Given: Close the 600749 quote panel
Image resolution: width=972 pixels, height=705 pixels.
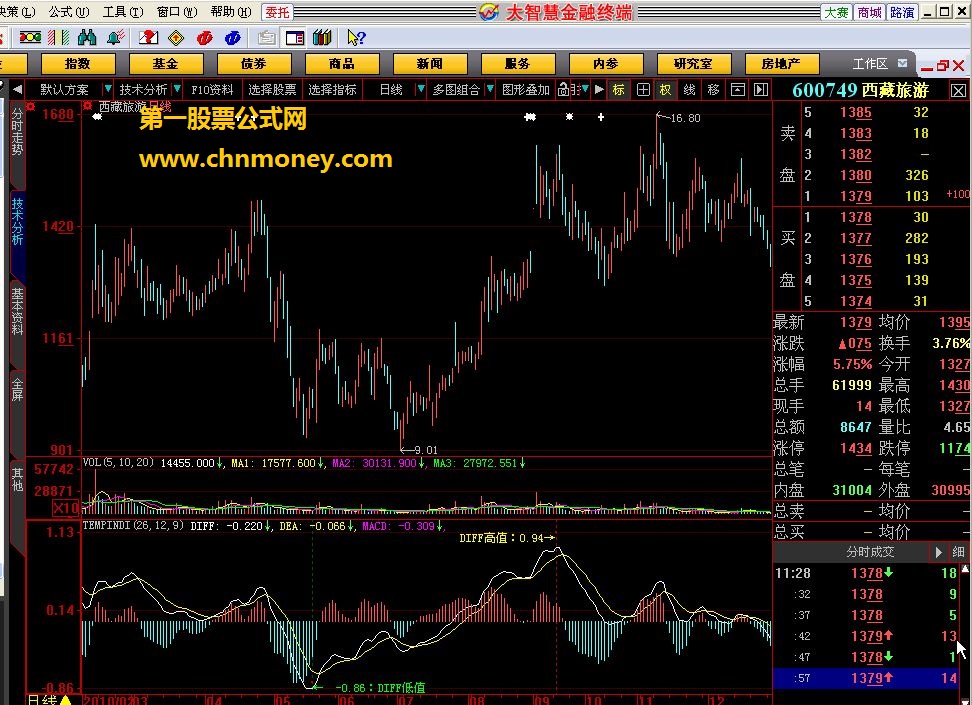Looking at the screenshot, I should [958, 91].
